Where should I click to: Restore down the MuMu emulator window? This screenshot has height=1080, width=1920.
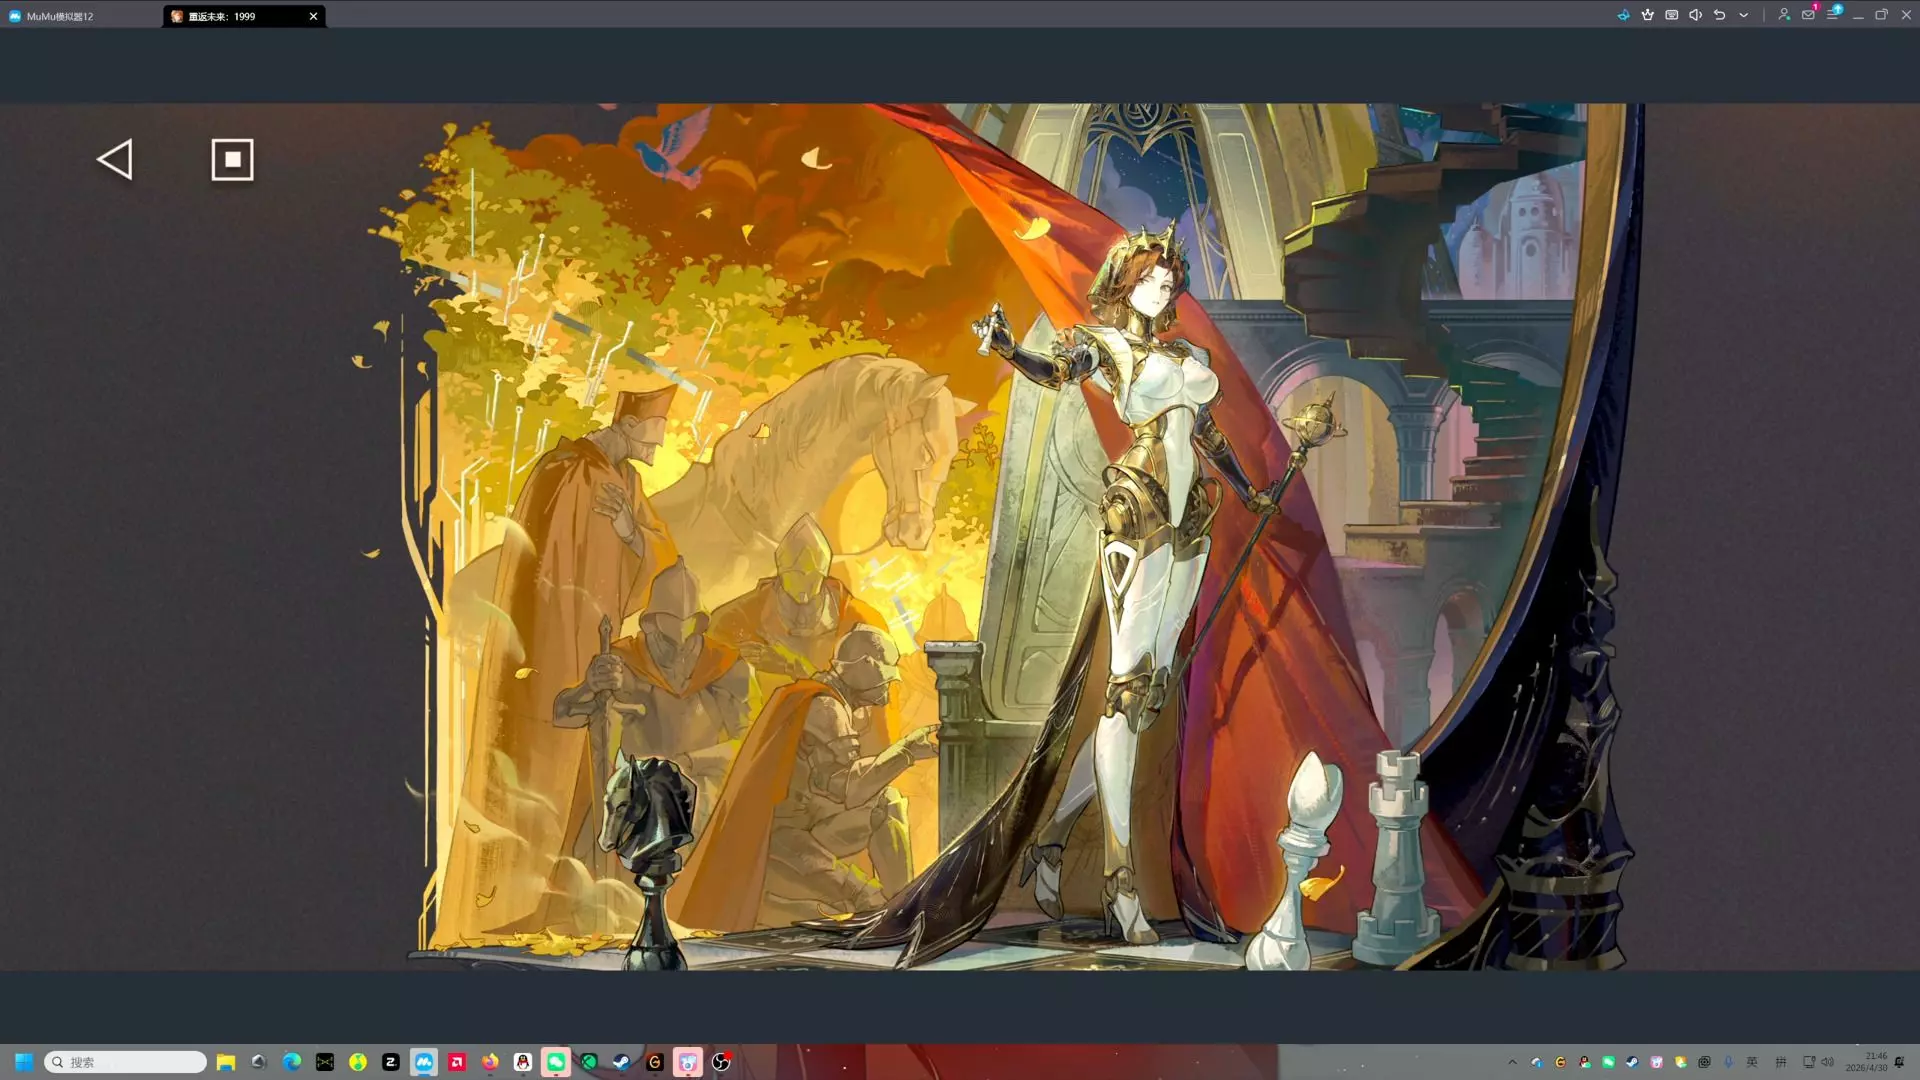[1882, 15]
